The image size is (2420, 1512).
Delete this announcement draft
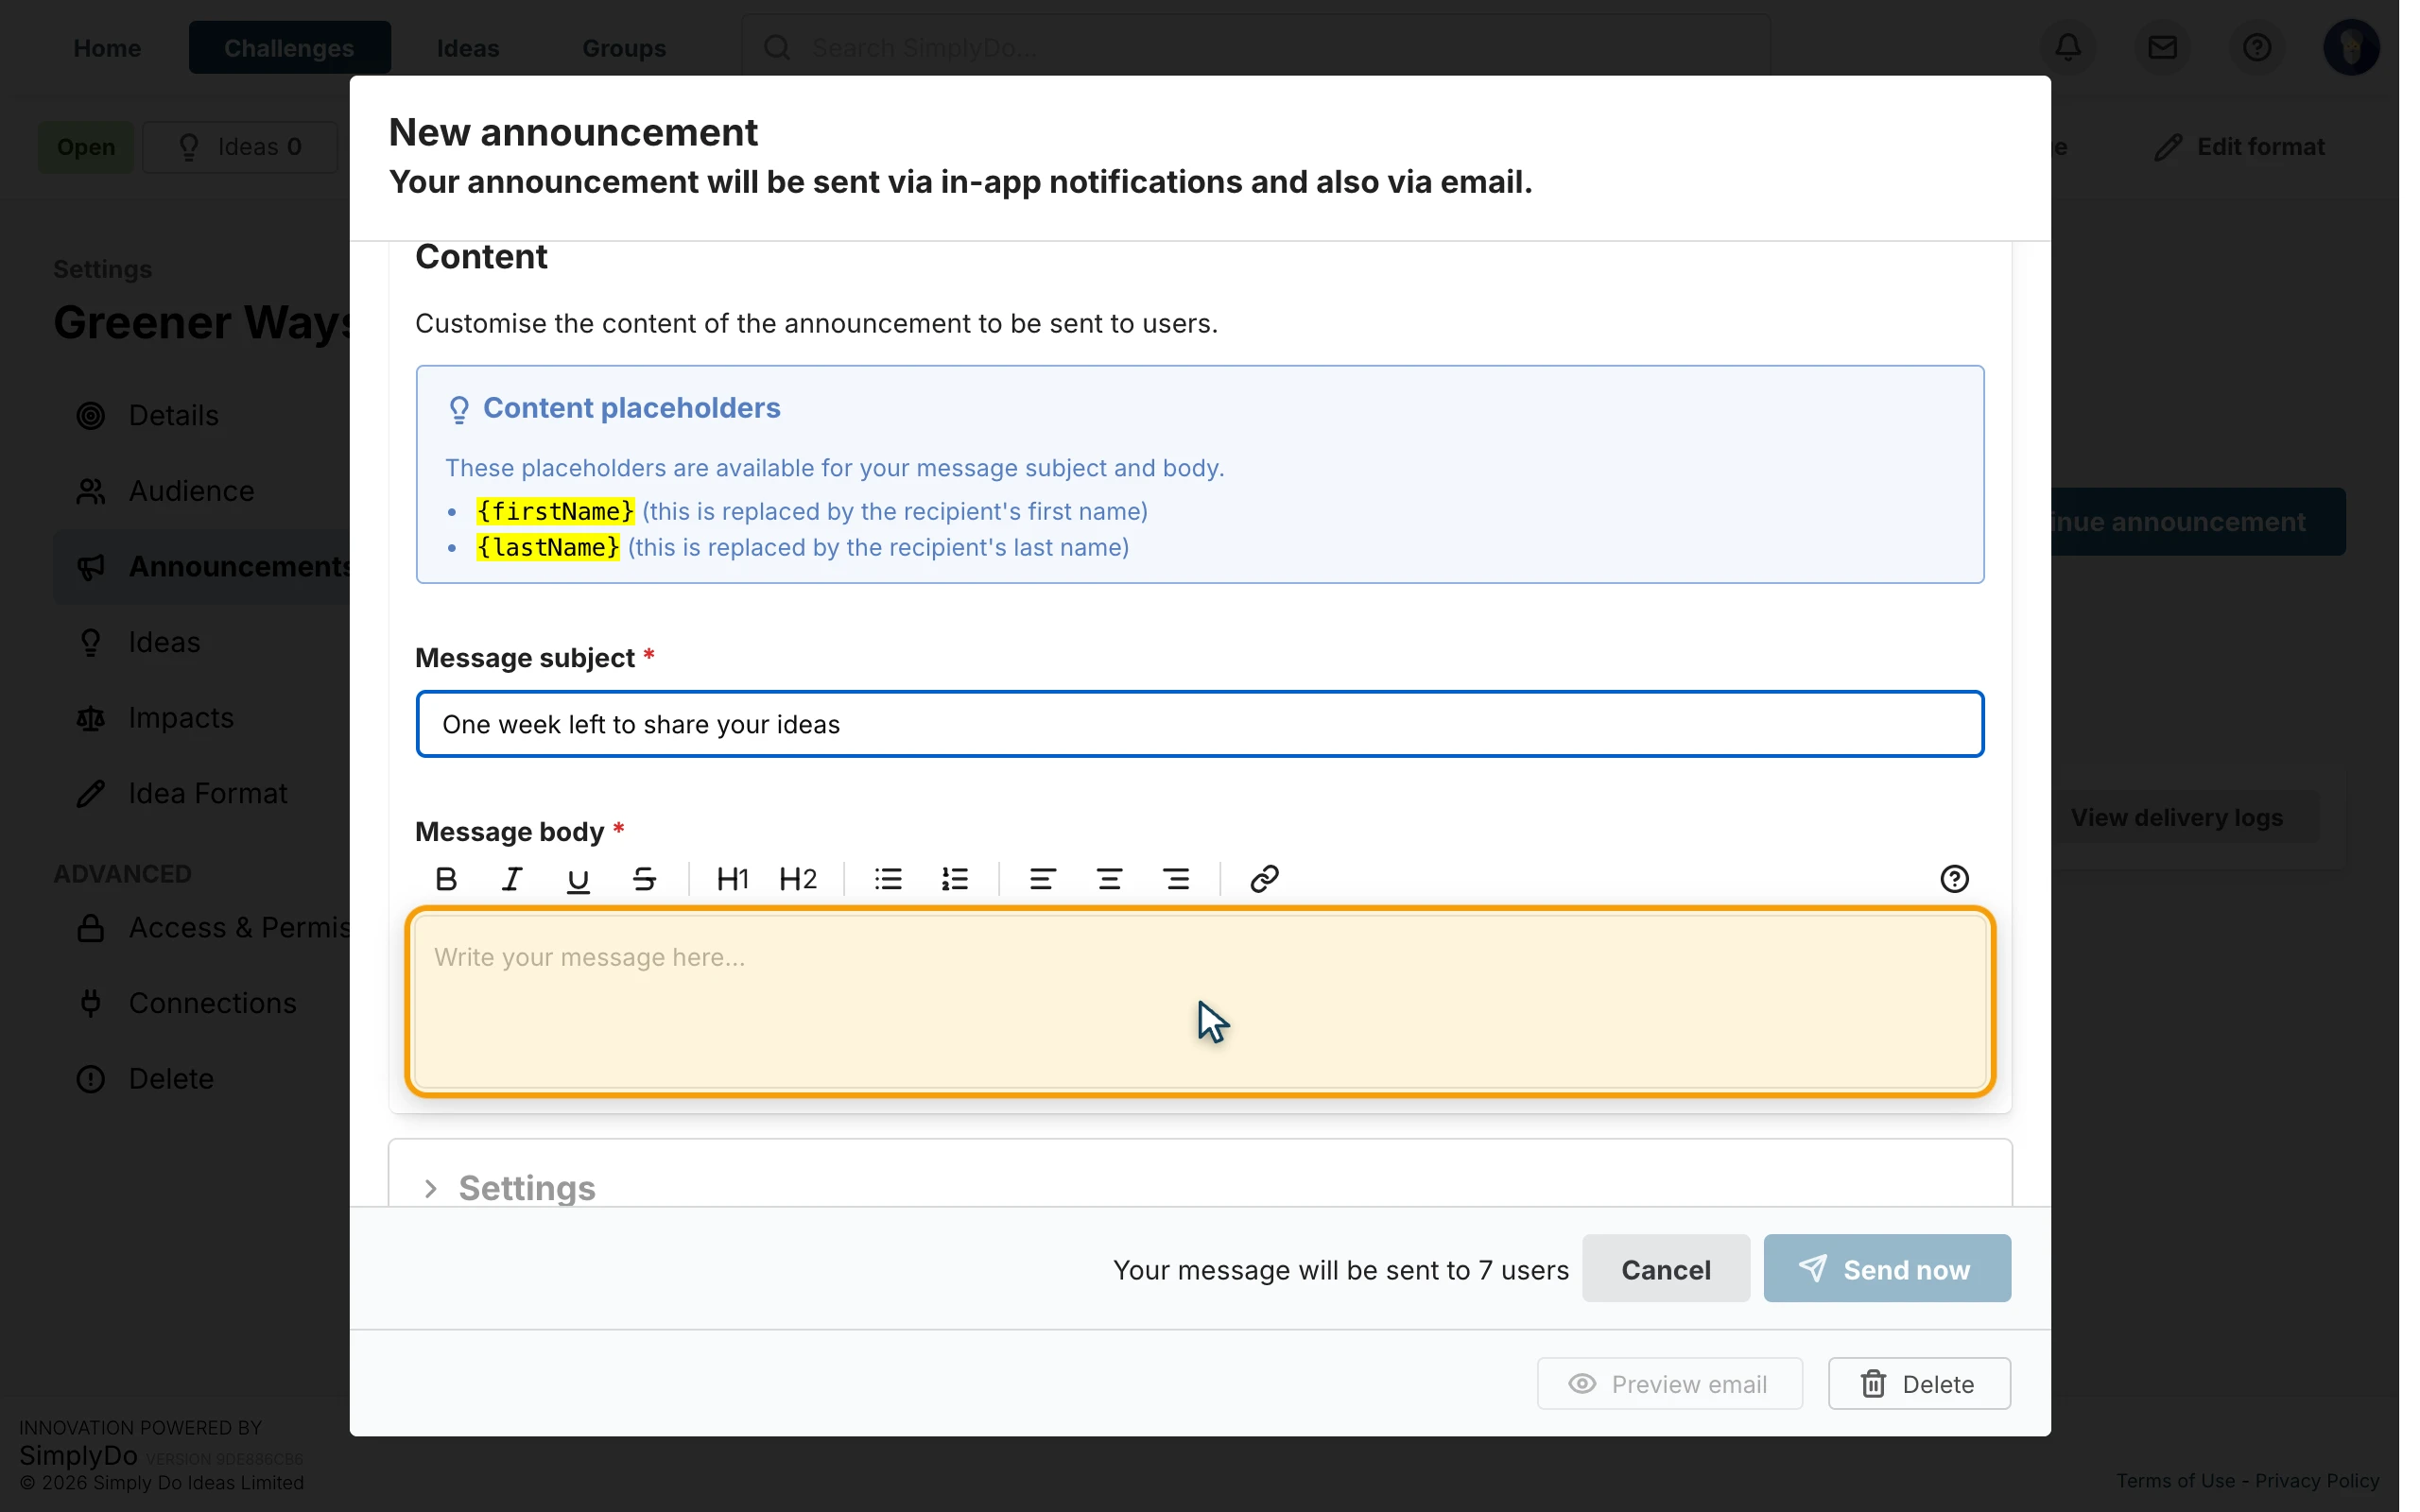click(x=1919, y=1384)
